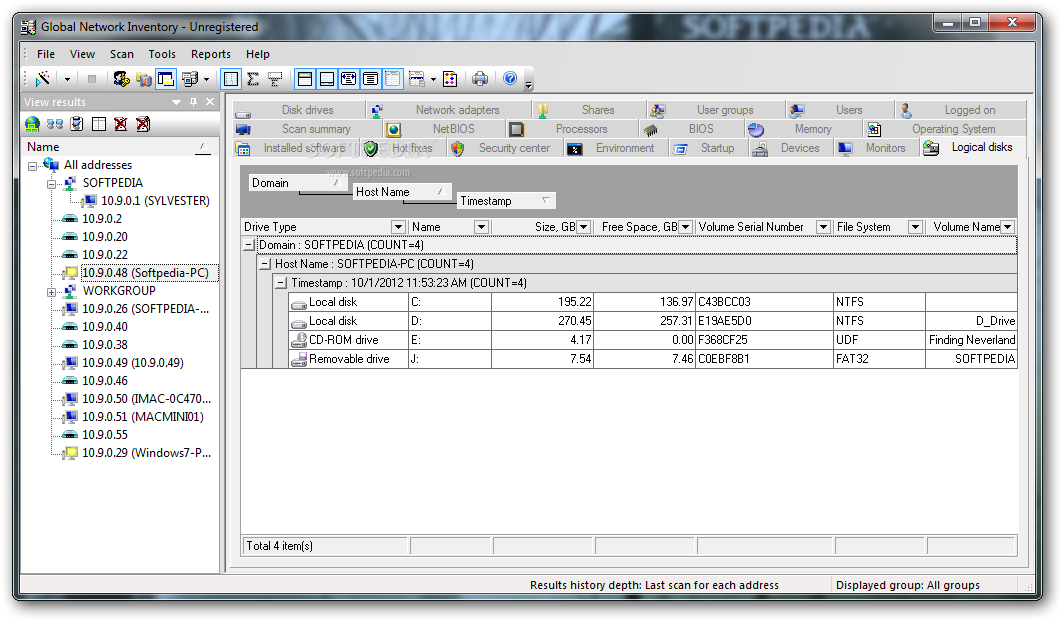
Task: Click the gray stop scan button
Action: (x=92, y=79)
